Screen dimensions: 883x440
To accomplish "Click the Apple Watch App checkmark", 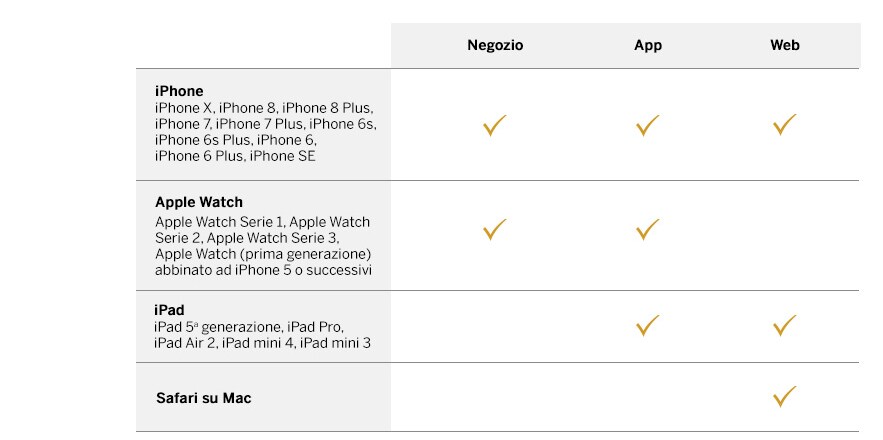I will tap(648, 230).
